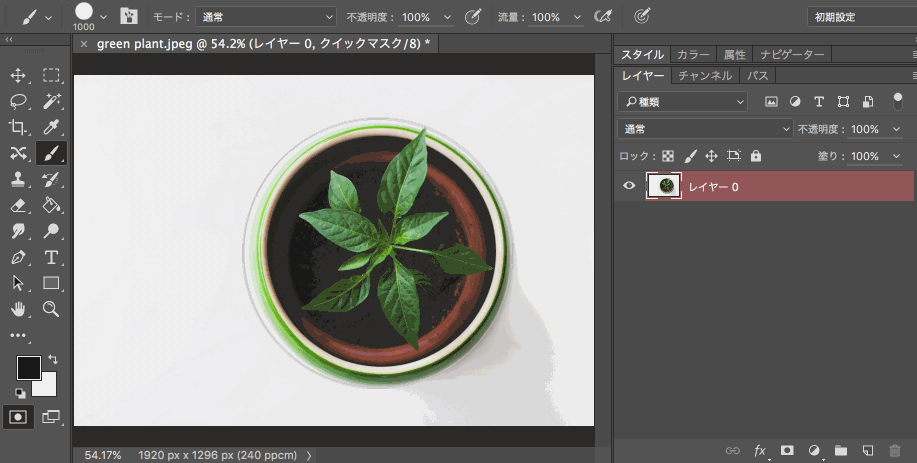Select the Zoom magnifier tool
Screen dimensions: 917x463
point(51,309)
